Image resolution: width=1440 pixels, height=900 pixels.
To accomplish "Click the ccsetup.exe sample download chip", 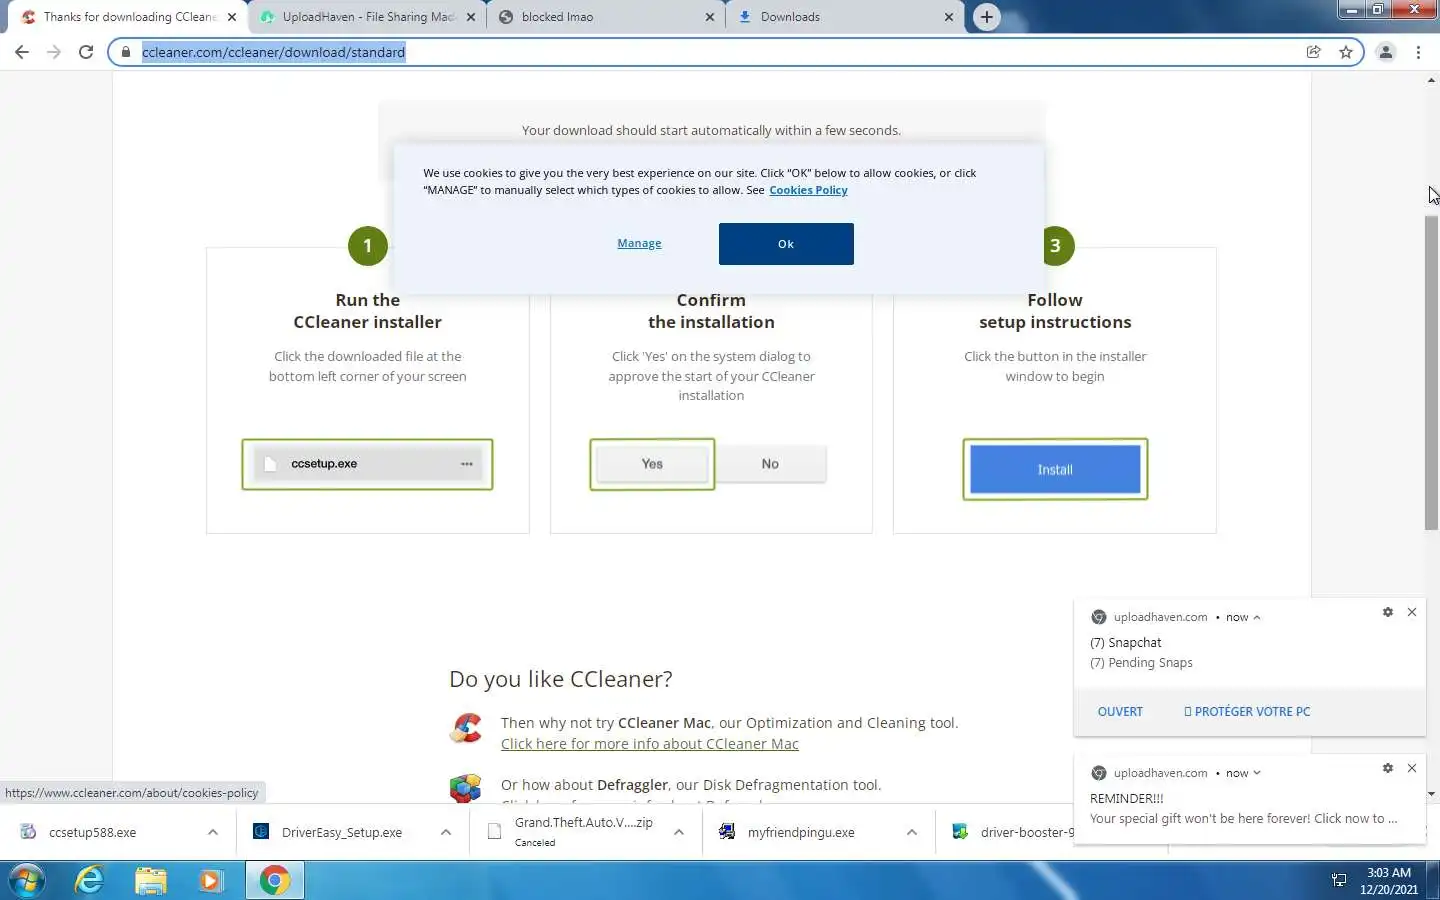I will pos(367,464).
